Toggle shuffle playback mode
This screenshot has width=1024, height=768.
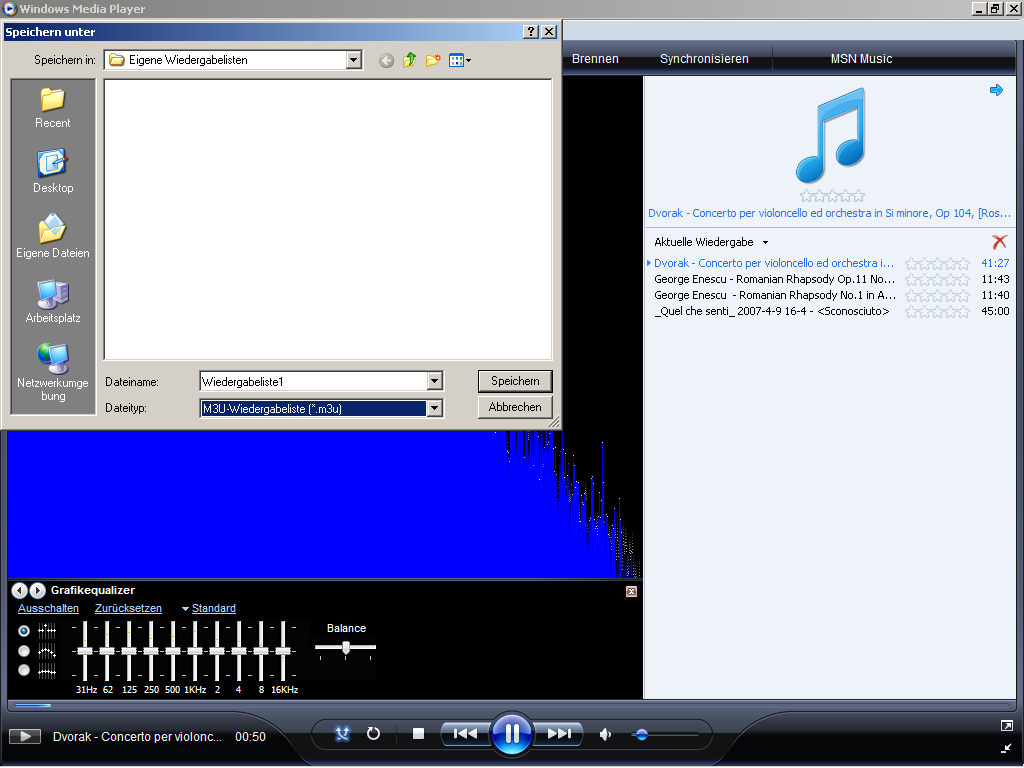tap(343, 734)
